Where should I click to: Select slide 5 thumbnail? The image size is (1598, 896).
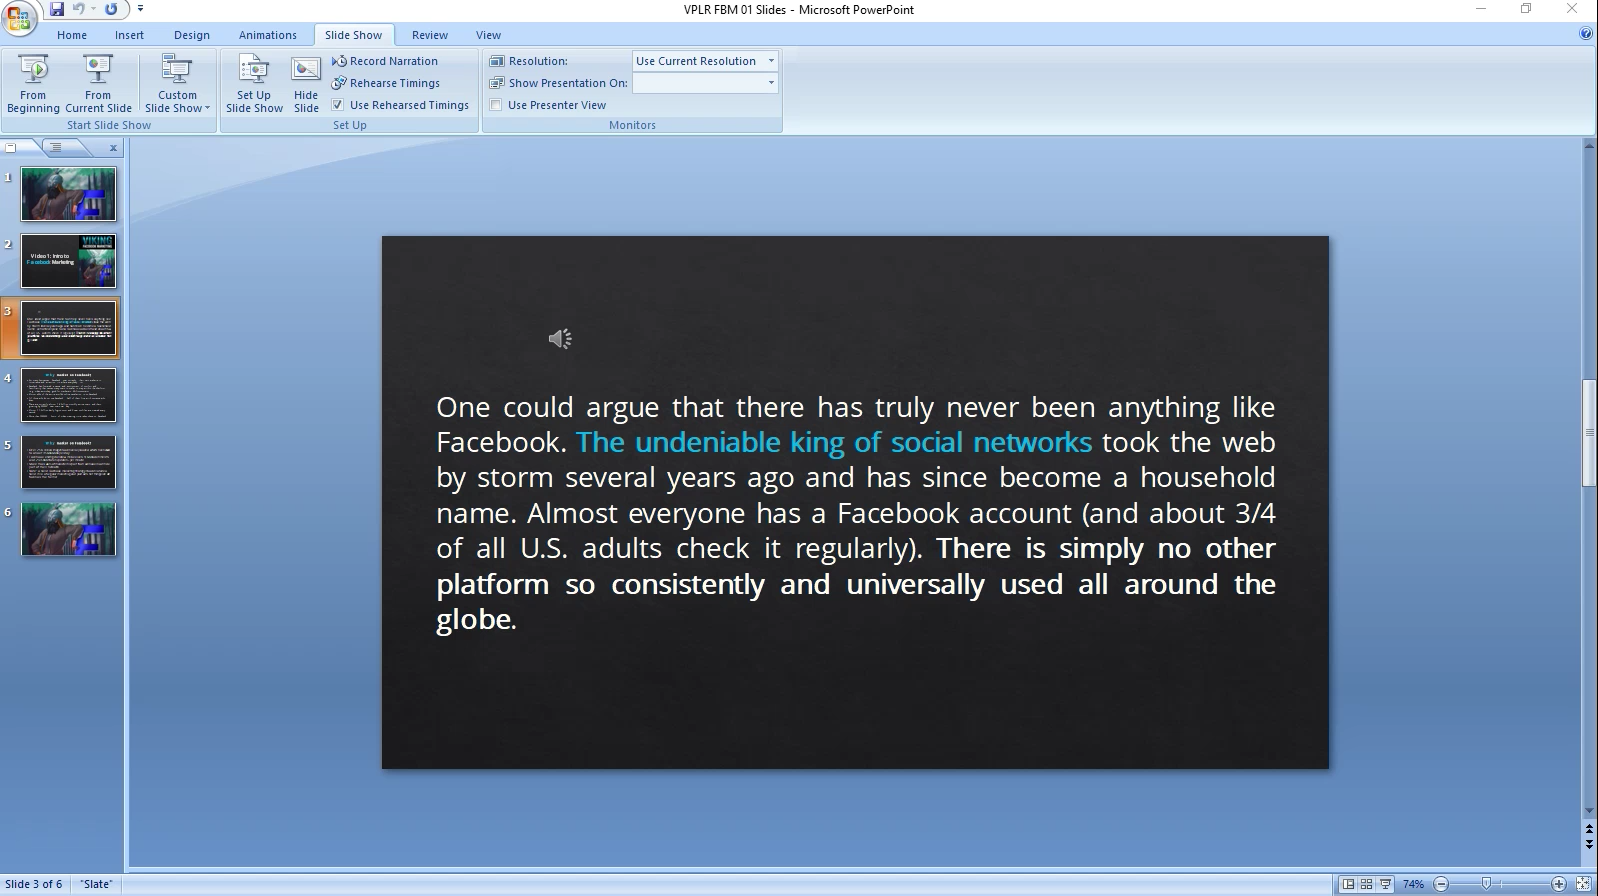69,462
